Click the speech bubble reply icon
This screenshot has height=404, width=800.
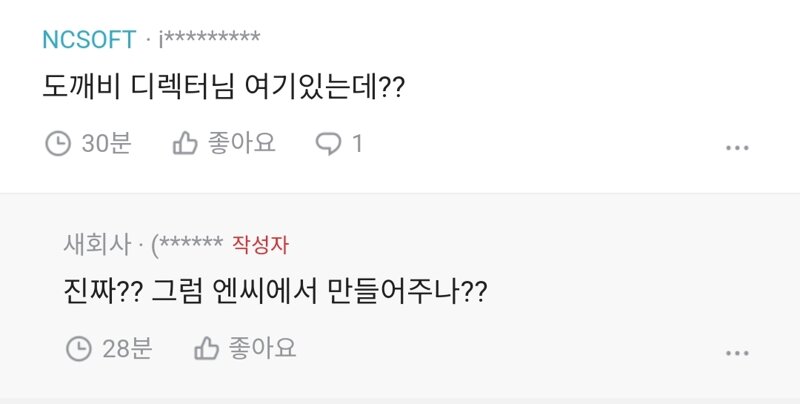(328, 144)
